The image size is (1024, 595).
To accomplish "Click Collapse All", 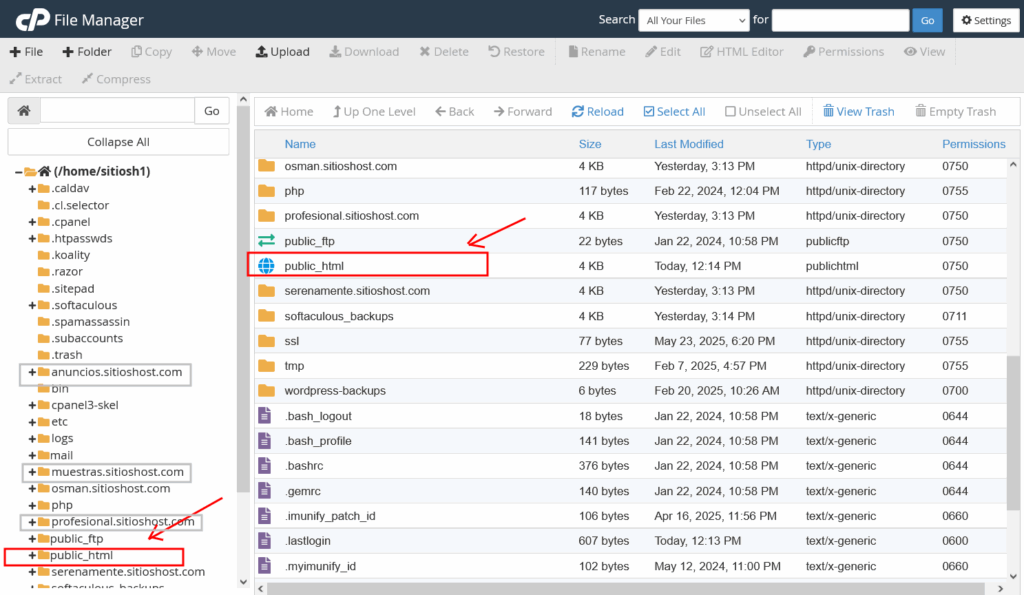I will click(118, 142).
